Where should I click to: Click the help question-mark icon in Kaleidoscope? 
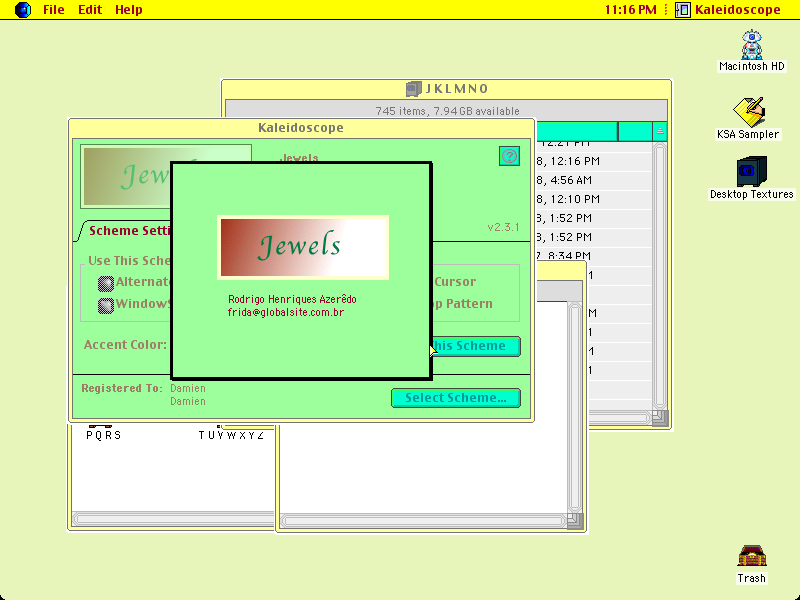[x=509, y=156]
